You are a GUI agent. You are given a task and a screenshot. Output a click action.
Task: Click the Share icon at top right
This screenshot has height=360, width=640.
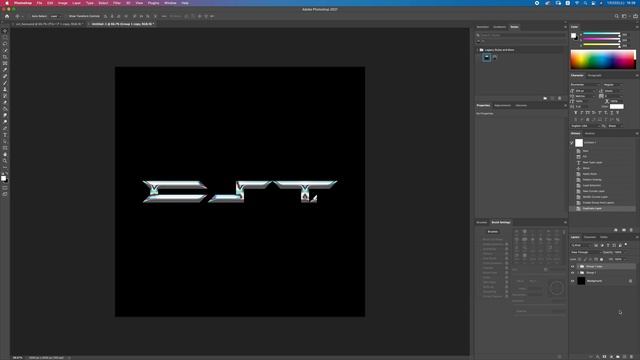(x=635, y=16)
